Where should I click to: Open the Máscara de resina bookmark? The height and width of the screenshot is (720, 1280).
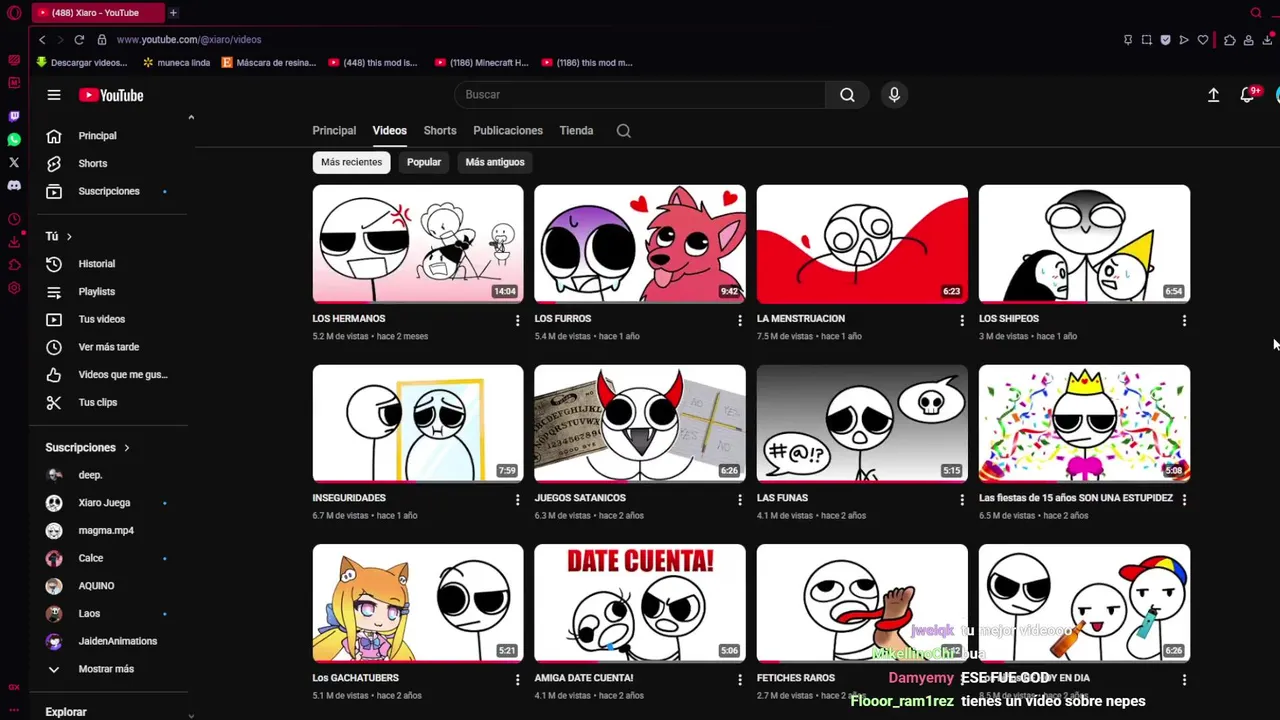[269, 63]
